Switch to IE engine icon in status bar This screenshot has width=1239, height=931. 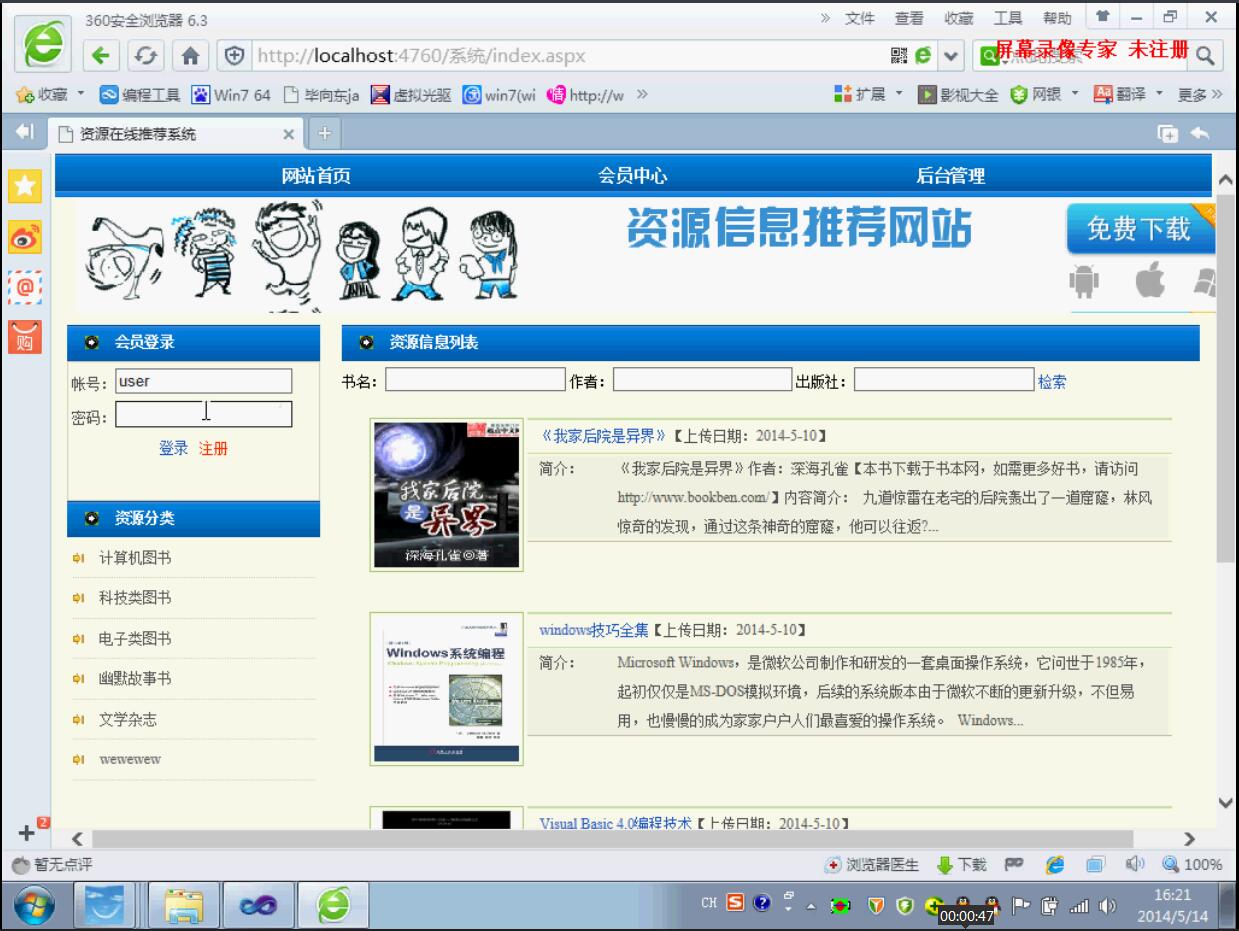[1055, 865]
